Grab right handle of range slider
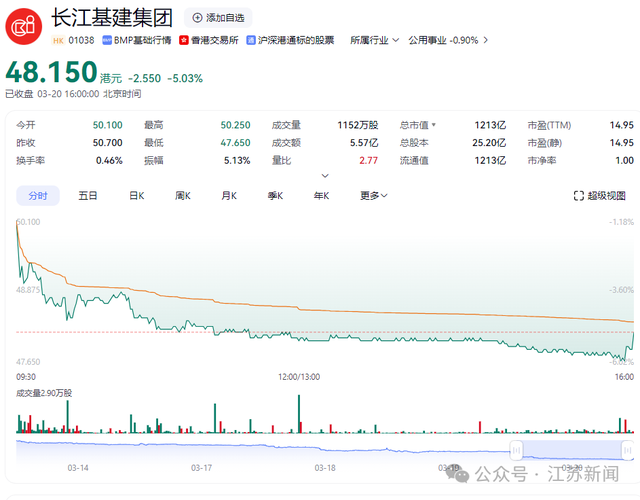Image resolution: width=640 pixels, height=500 pixels. click(627, 450)
